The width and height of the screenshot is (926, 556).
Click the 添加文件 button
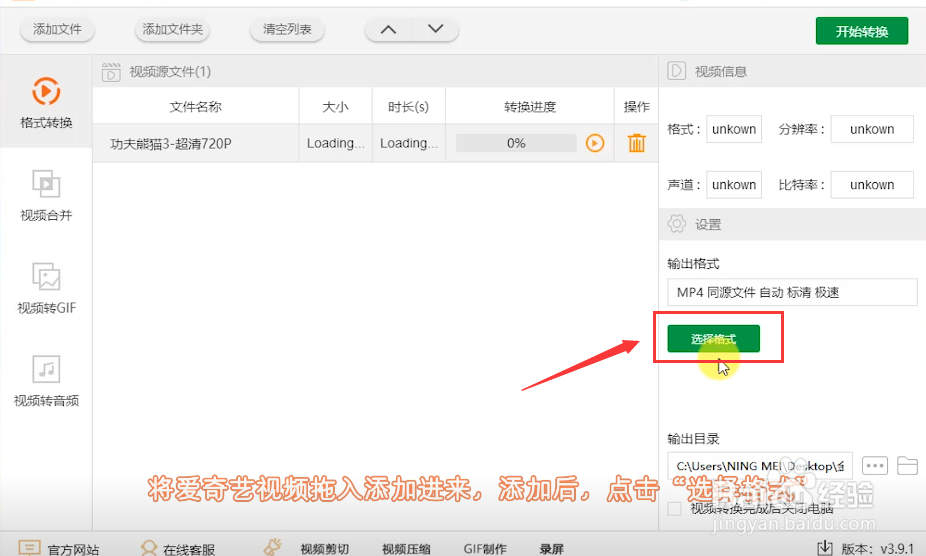(x=57, y=30)
